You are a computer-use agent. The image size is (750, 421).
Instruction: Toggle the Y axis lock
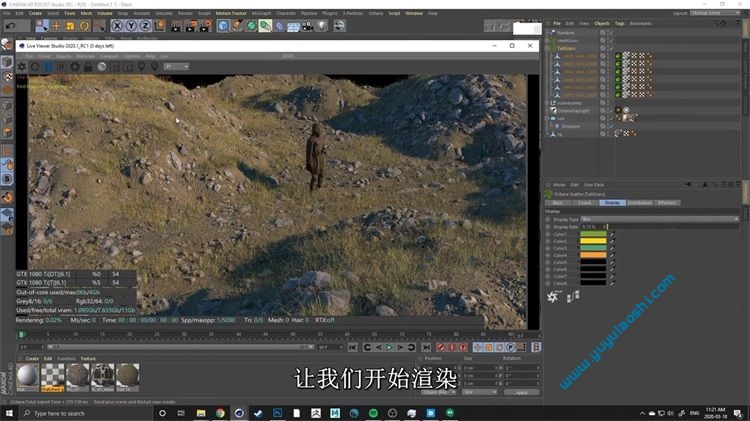(x=131, y=25)
